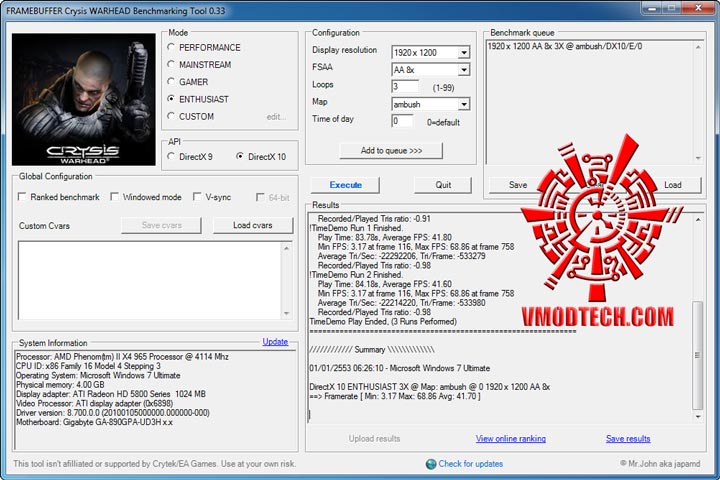
Task: Click the window title bar text
Action: click(x=116, y=11)
